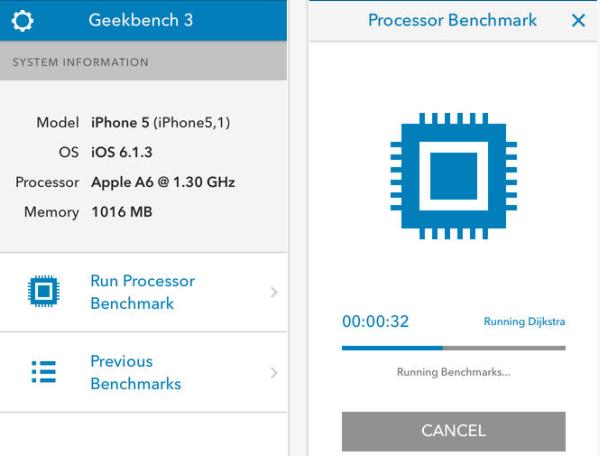Screen dimensions: 600x456
Task: Close the Processor Benchmark panel
Action: pos(578,20)
